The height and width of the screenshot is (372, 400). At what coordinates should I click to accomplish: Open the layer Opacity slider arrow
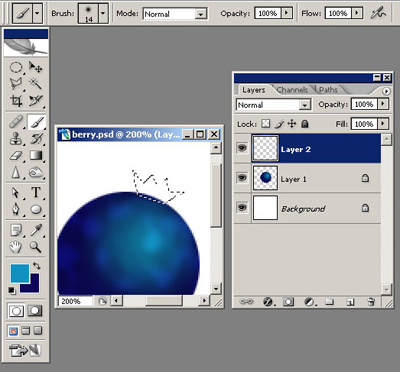[x=383, y=104]
